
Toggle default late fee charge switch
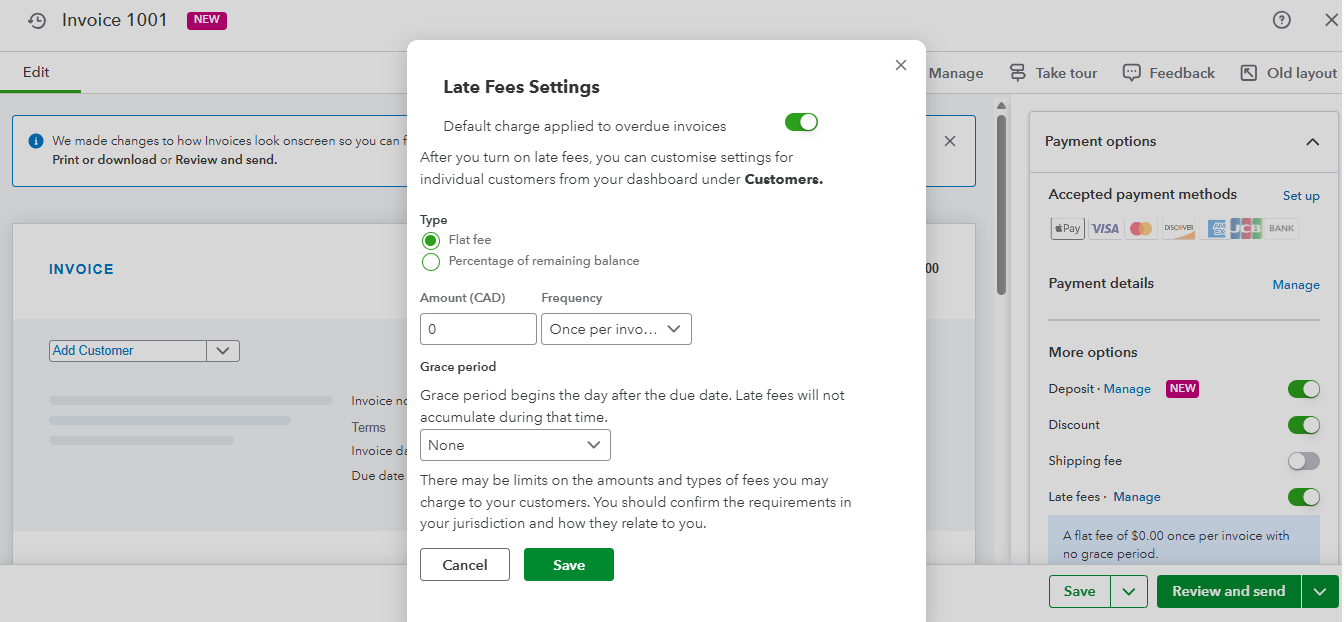[801, 122]
